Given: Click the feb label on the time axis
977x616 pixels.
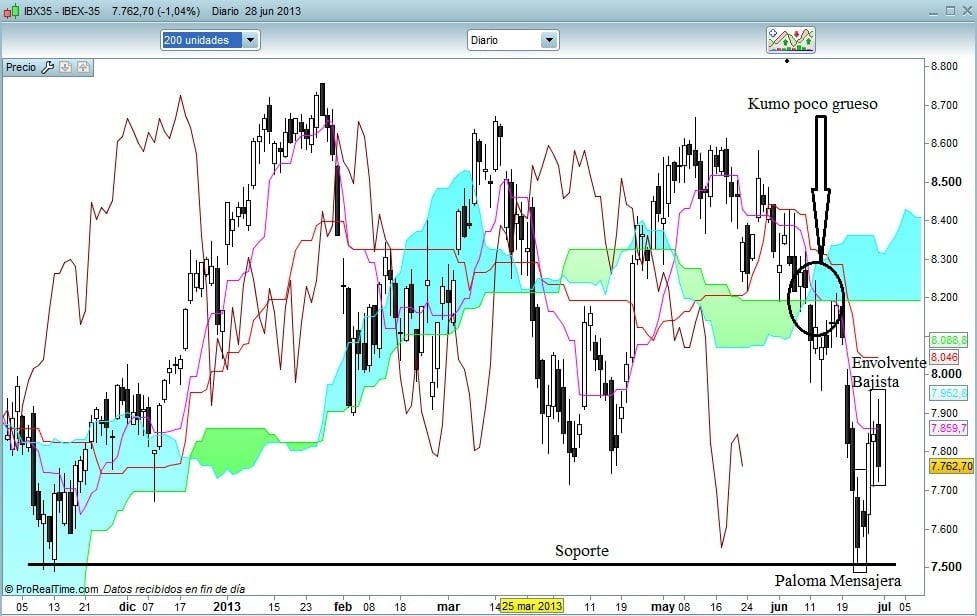Looking at the screenshot, I should (x=343, y=607).
